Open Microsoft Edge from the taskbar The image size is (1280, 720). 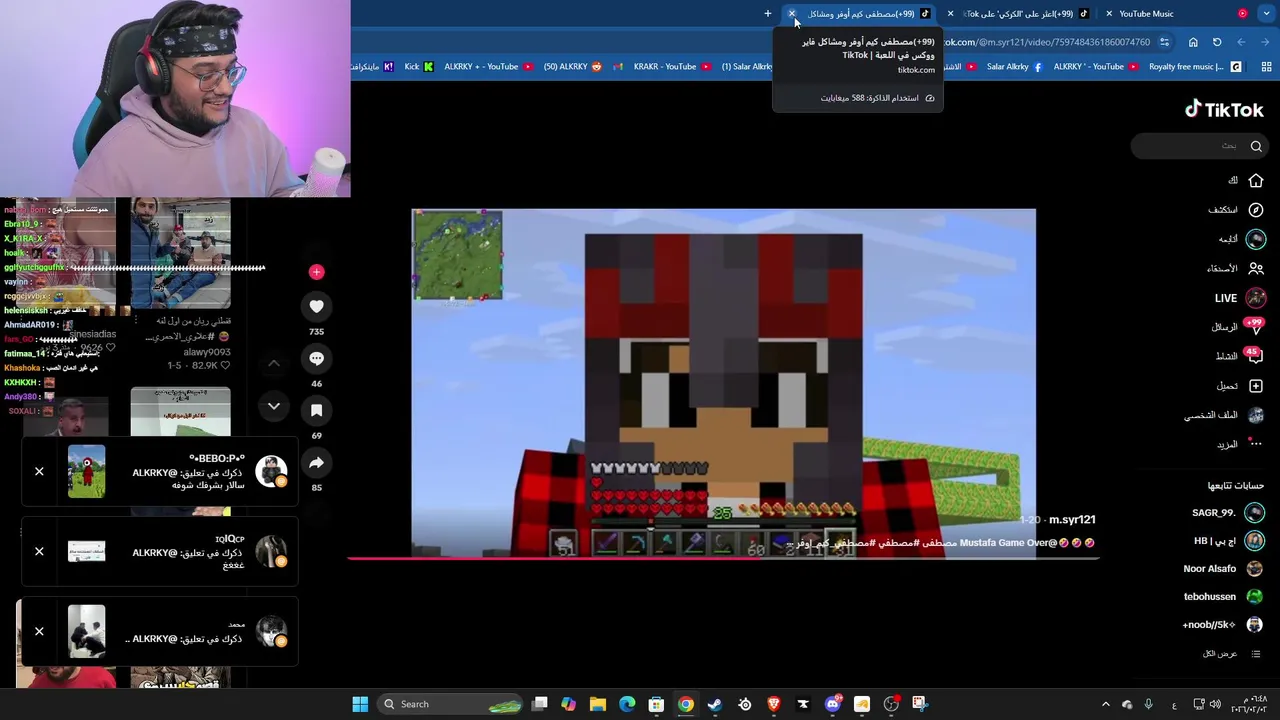(x=627, y=704)
